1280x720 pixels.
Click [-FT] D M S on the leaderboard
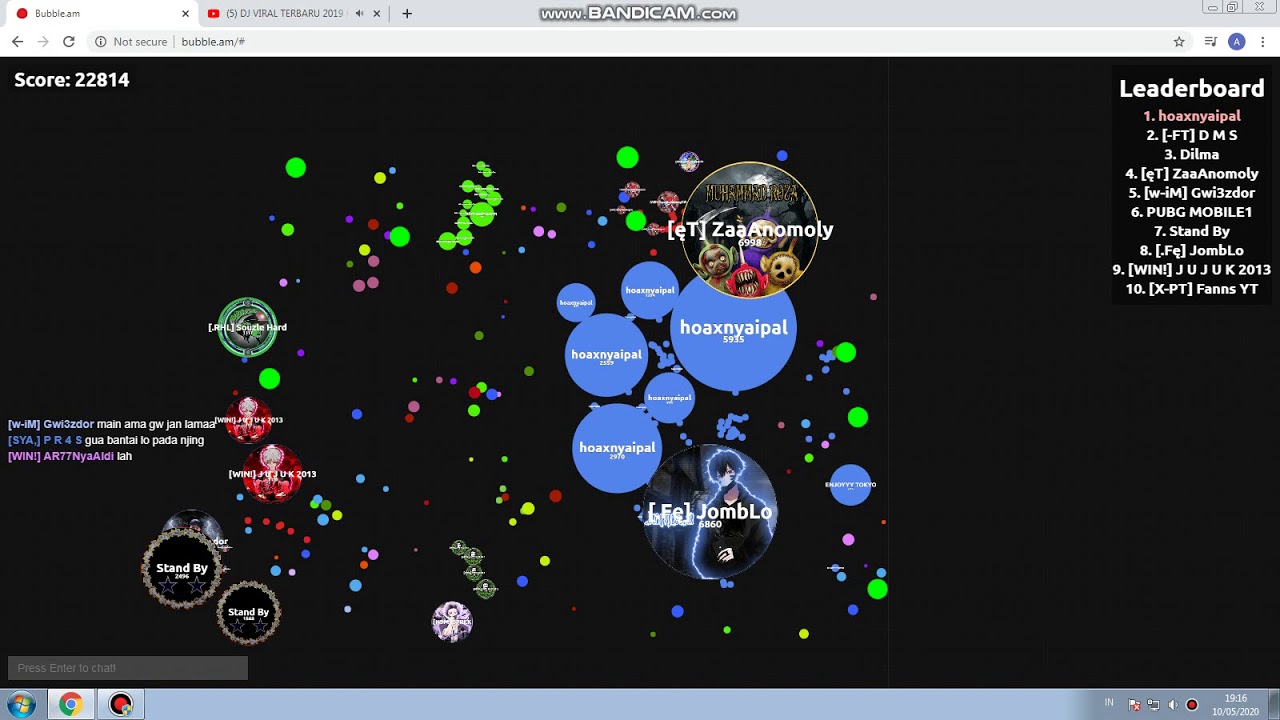pyautogui.click(x=1192, y=135)
